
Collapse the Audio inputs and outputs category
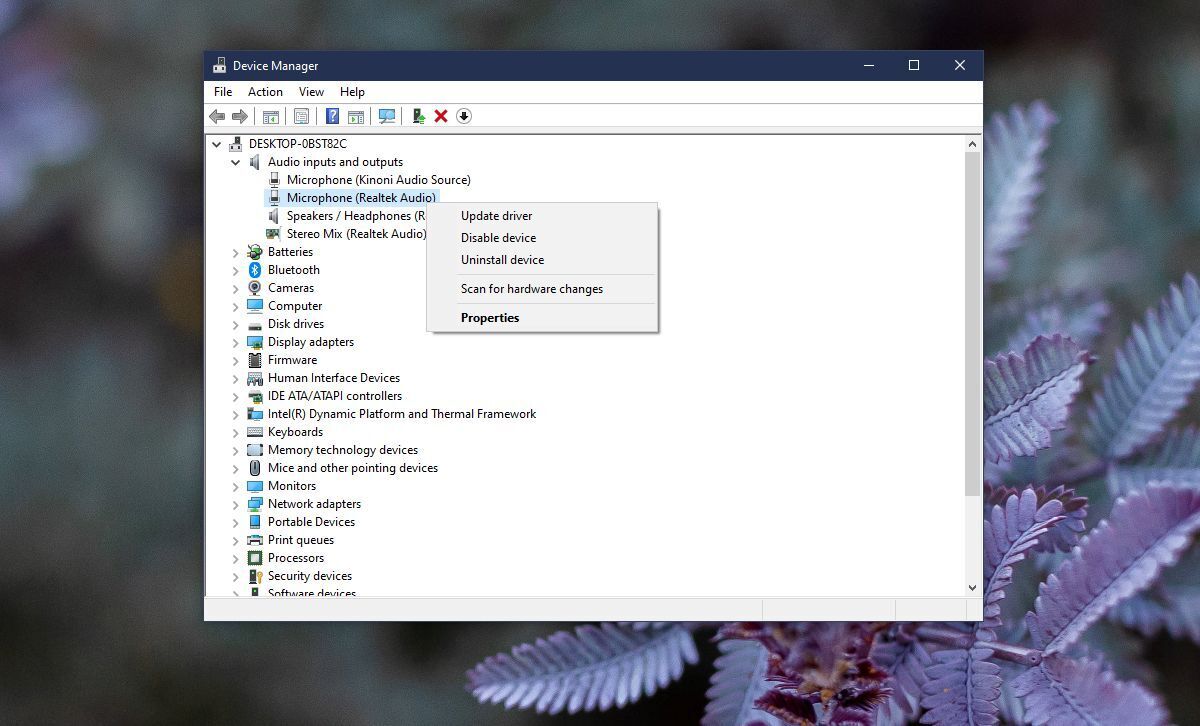click(x=234, y=161)
